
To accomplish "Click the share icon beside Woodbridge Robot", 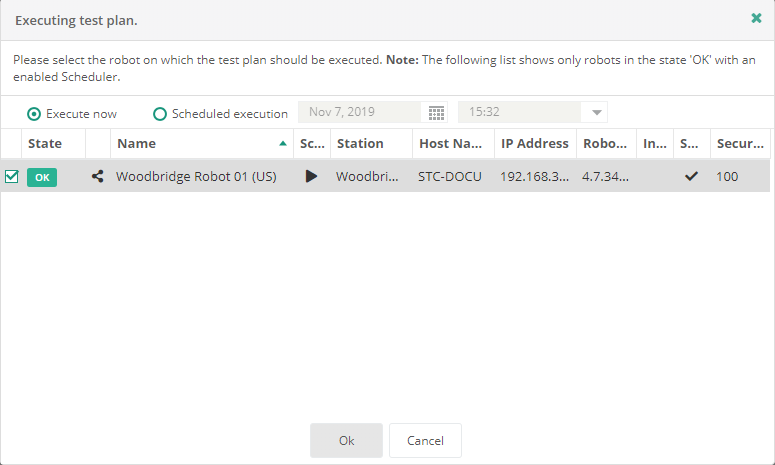I will [x=97, y=176].
